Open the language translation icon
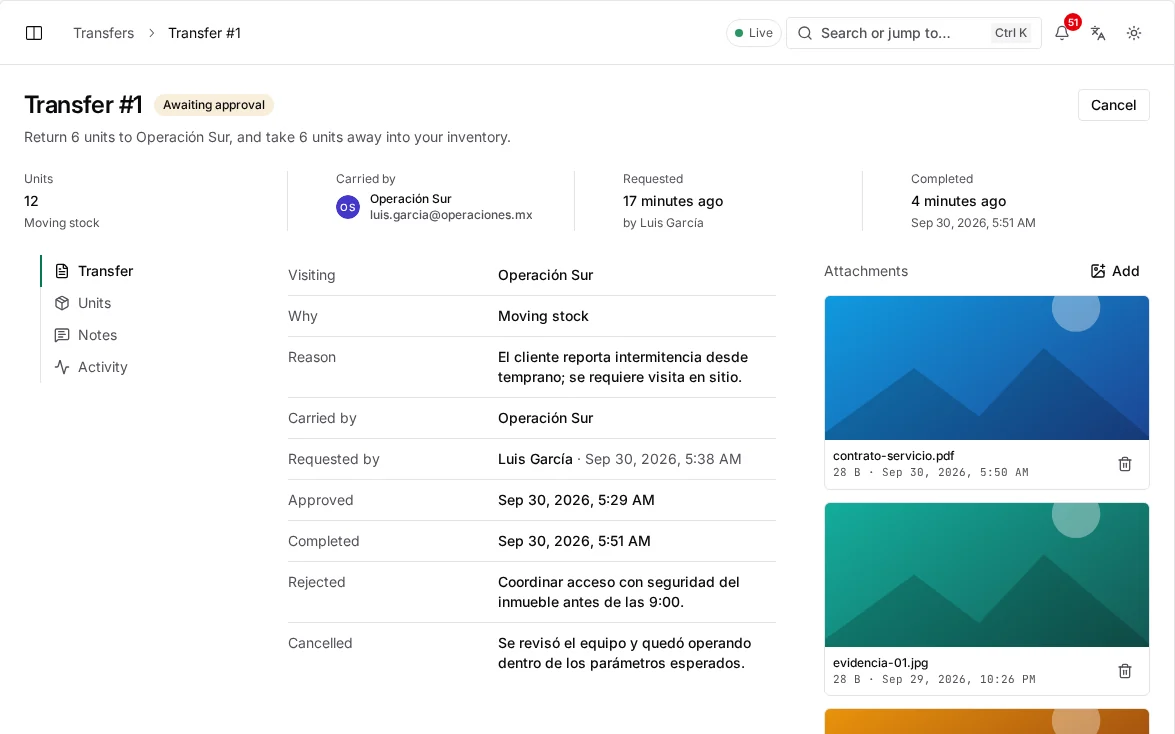The height and width of the screenshot is (734, 1175). tap(1098, 33)
